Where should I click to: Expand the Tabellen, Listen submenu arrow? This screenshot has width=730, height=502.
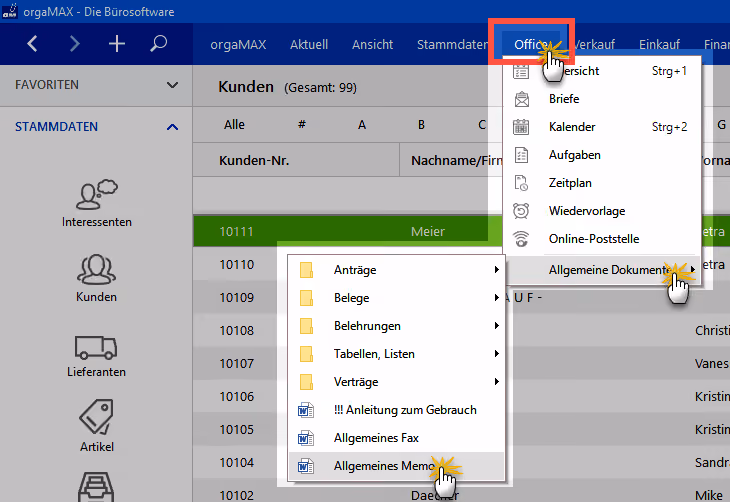pos(497,353)
